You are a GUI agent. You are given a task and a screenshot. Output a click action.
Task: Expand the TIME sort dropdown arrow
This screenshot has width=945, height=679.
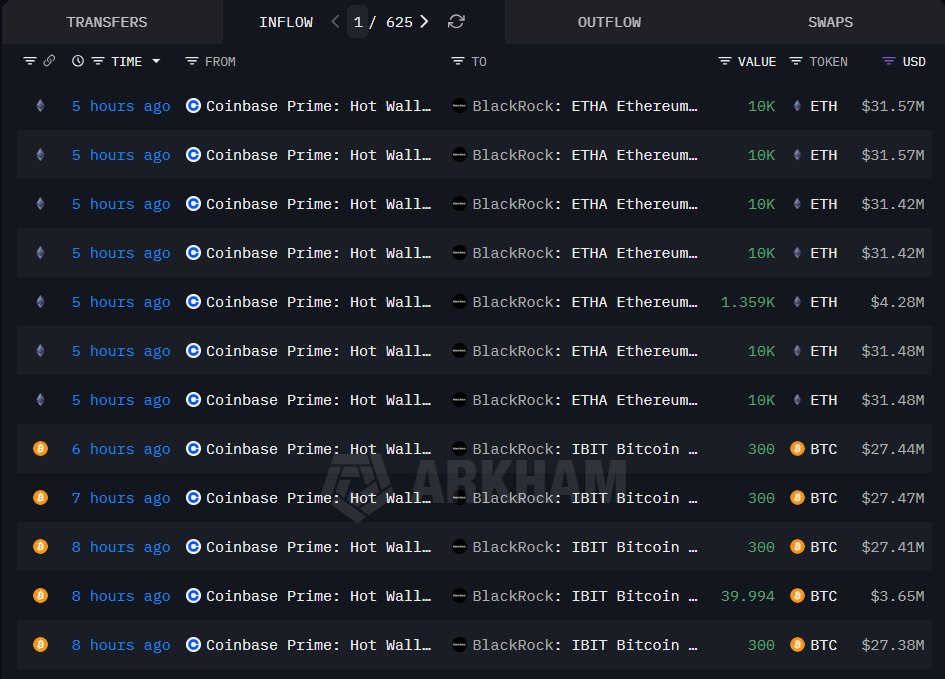(x=156, y=61)
